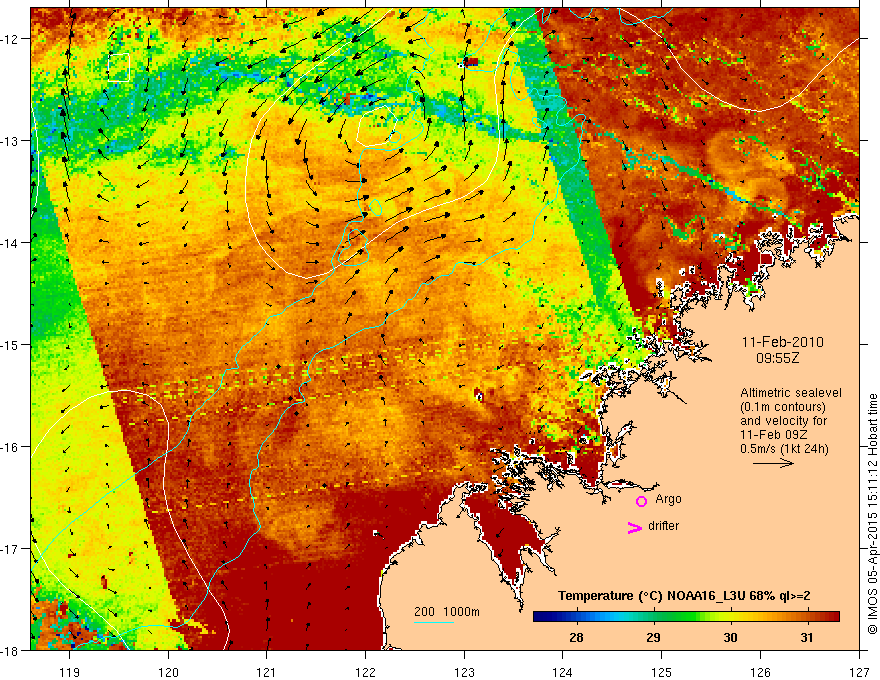Click the magenta drifter arrowhead legend marker
The width and height of the screenshot is (880, 680).
635,527
